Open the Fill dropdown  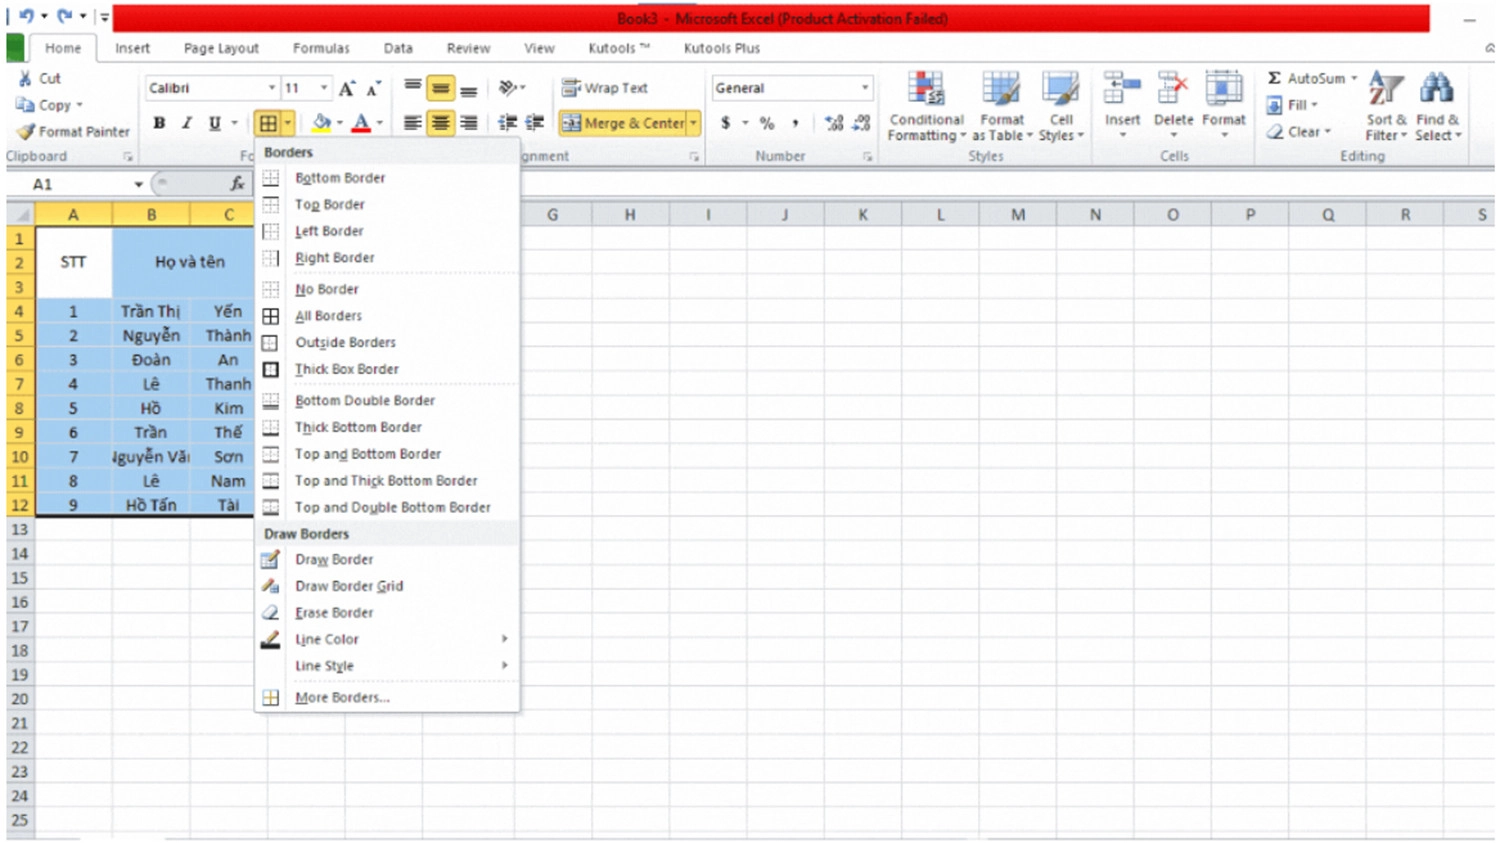[1293, 105]
